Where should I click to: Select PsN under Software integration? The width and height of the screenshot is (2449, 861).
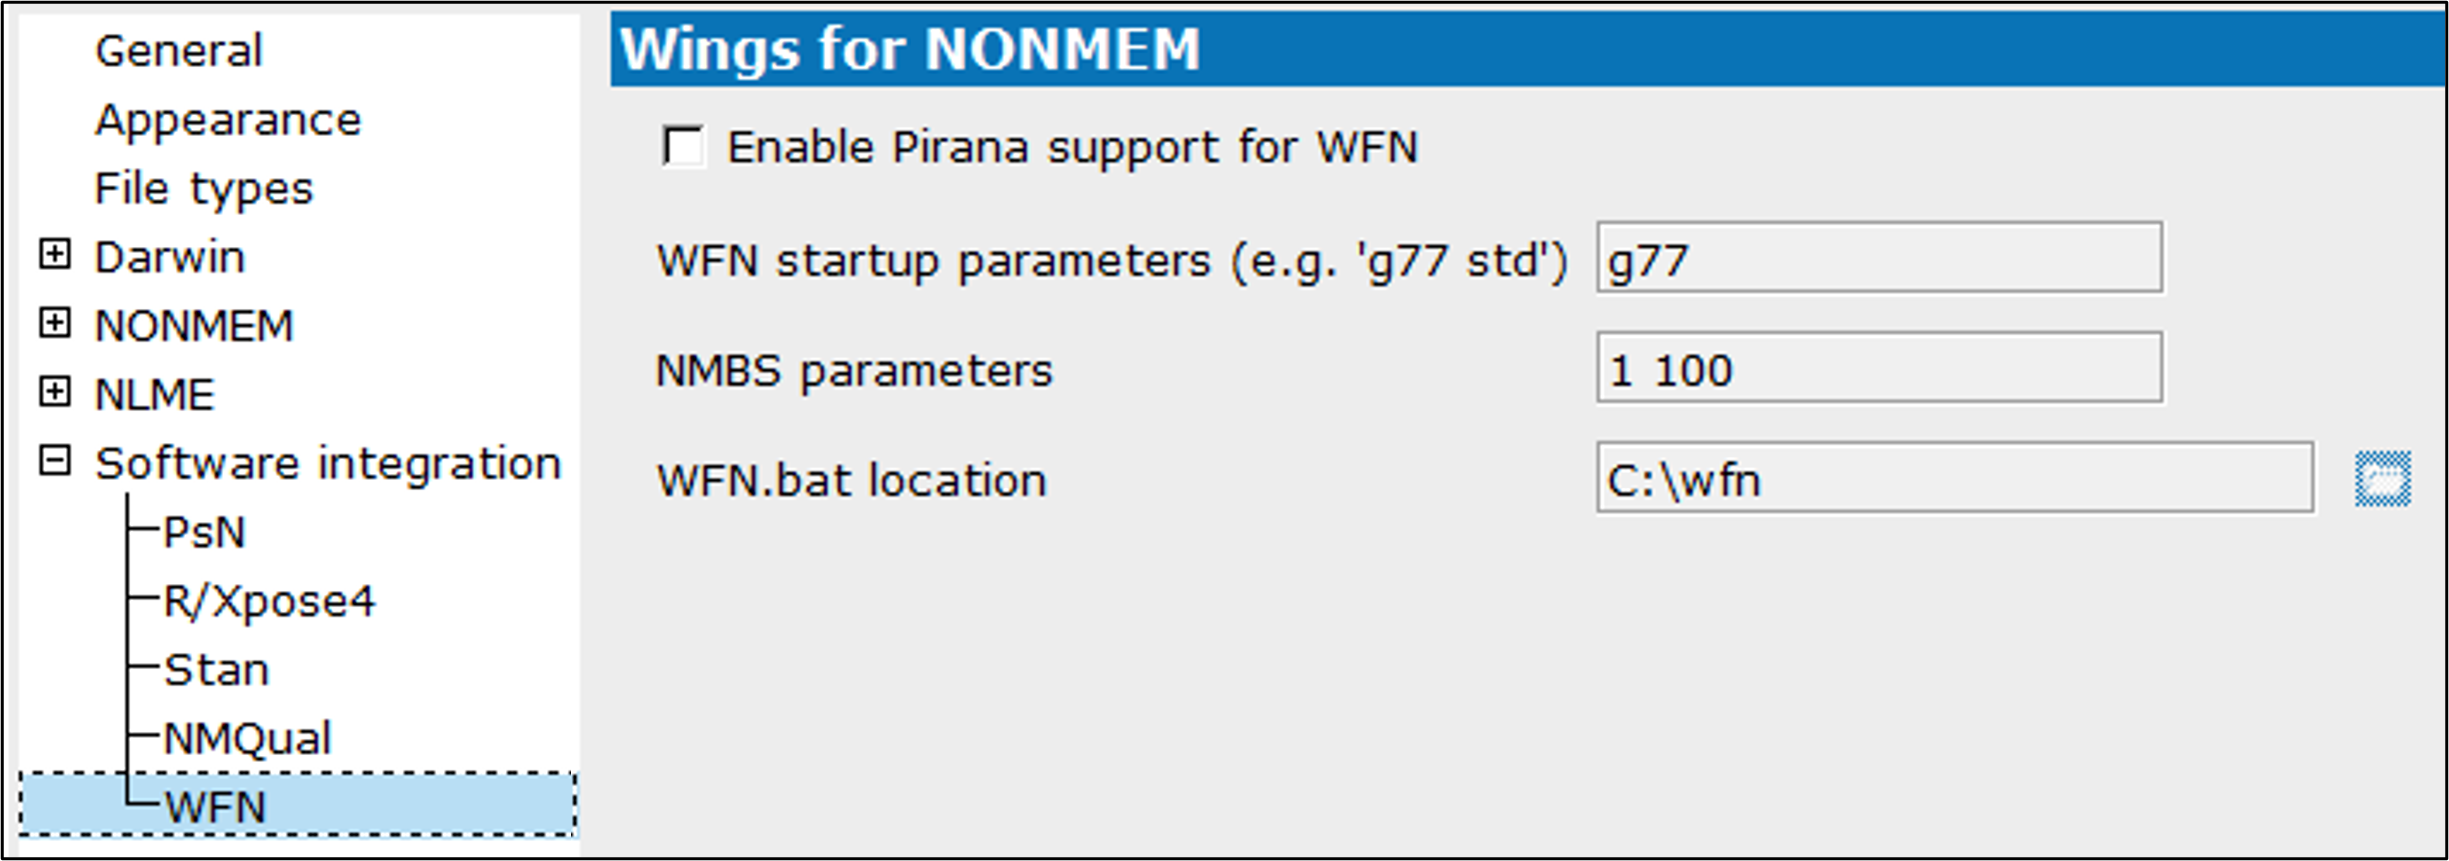[204, 533]
